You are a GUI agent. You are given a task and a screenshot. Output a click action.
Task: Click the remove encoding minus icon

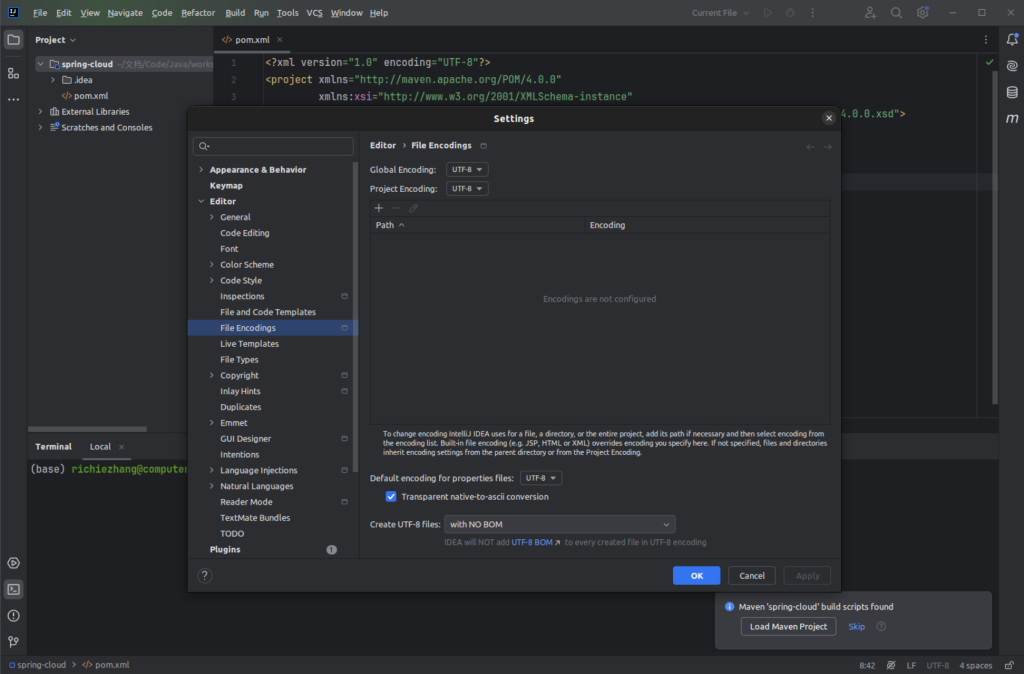coord(396,208)
